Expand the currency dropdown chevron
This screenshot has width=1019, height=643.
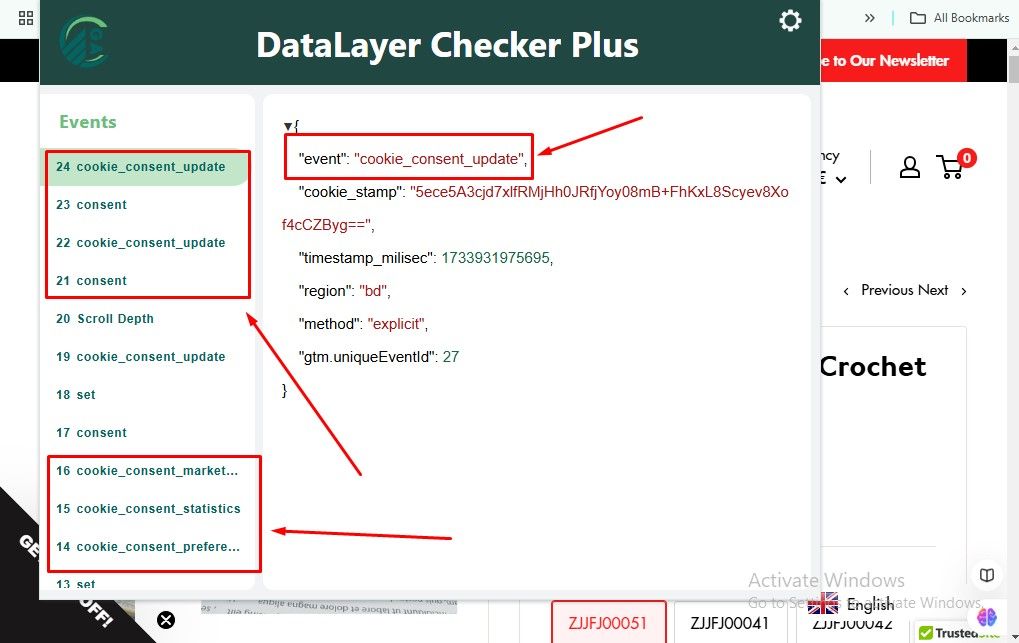(x=840, y=179)
